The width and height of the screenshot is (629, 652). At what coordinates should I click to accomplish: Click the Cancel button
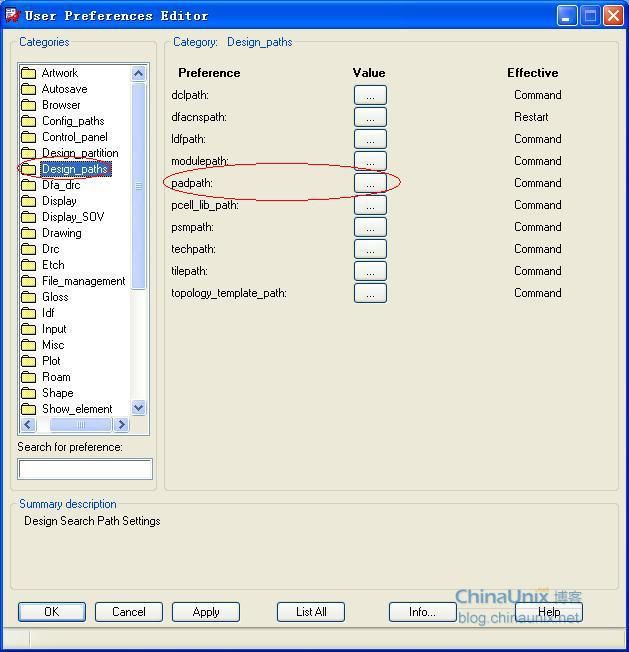(129, 612)
